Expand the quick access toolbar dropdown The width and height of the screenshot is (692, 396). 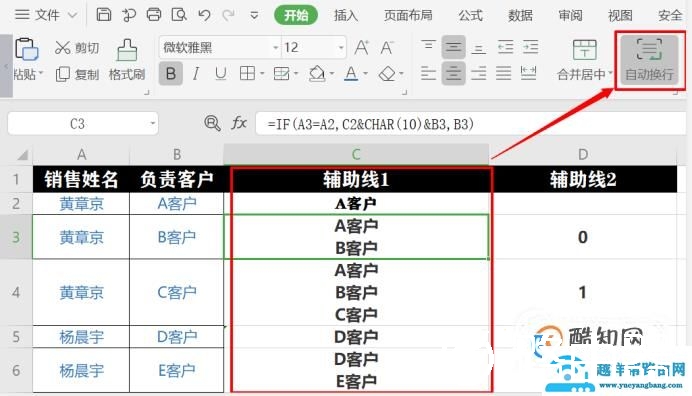254,15
